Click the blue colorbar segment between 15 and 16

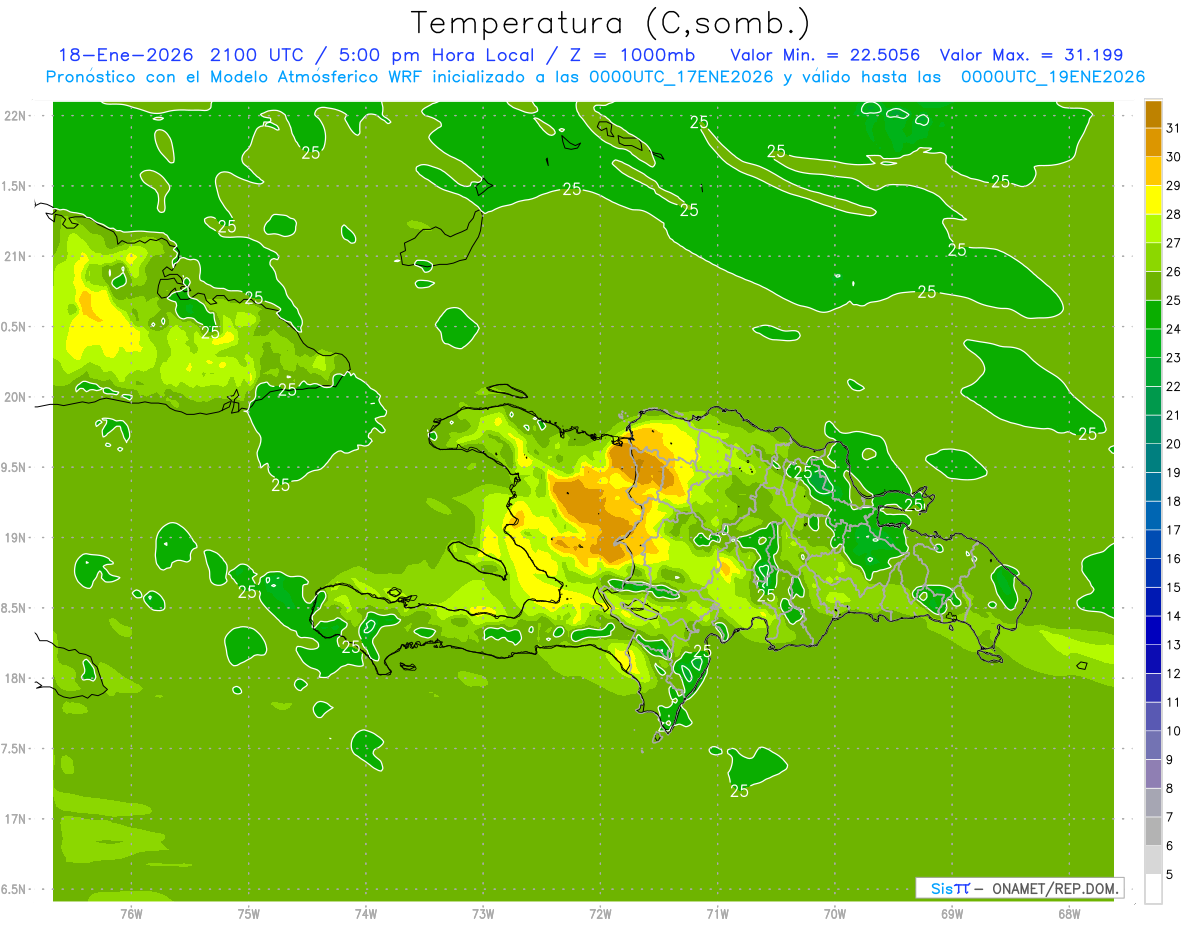1153,573
